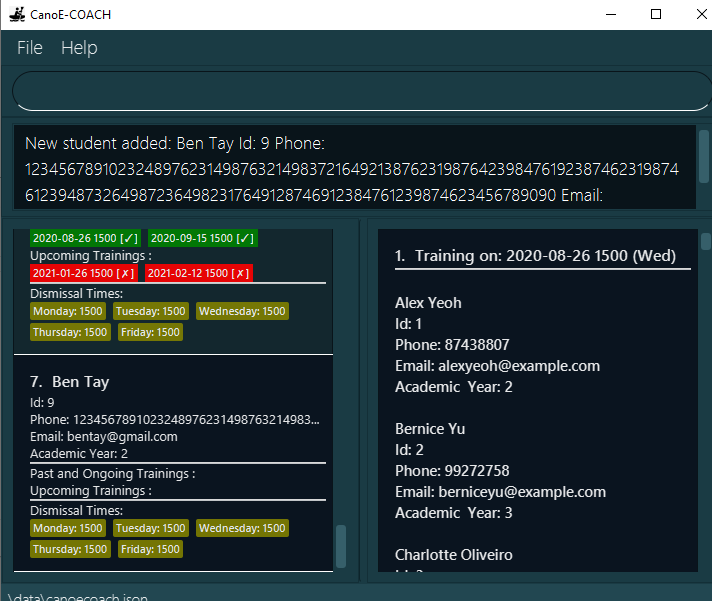This screenshot has height=601, width=712.
Task: Click email bentay@gmail.com
Action: tap(104, 437)
